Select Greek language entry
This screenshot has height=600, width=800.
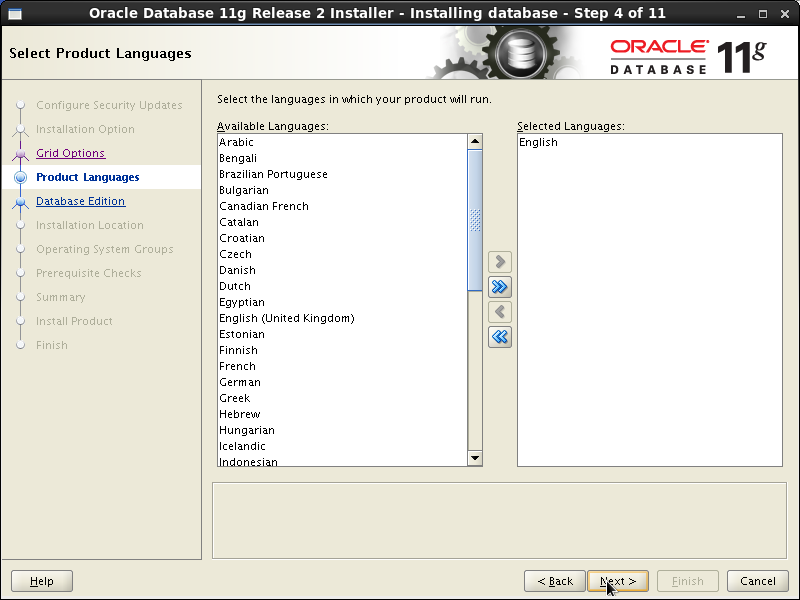(342, 398)
